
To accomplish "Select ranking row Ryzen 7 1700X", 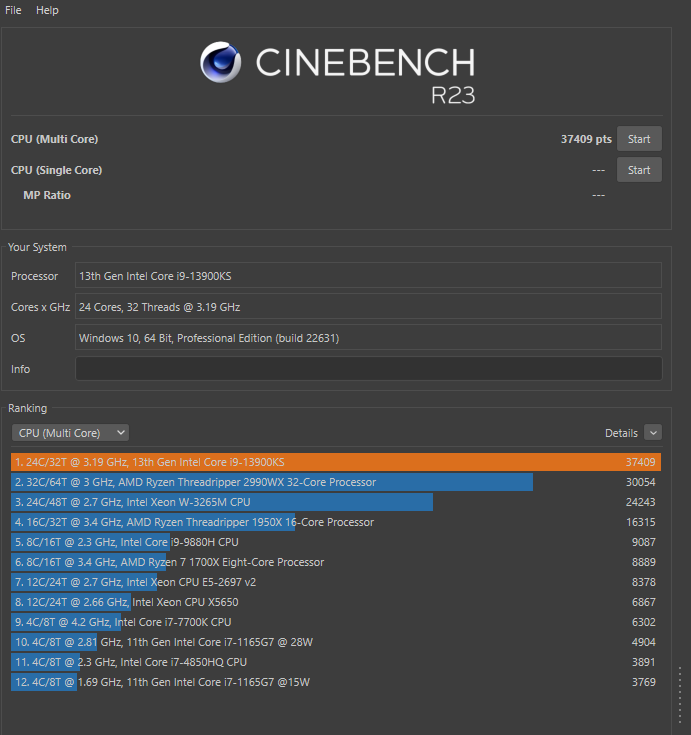I will (x=336, y=562).
